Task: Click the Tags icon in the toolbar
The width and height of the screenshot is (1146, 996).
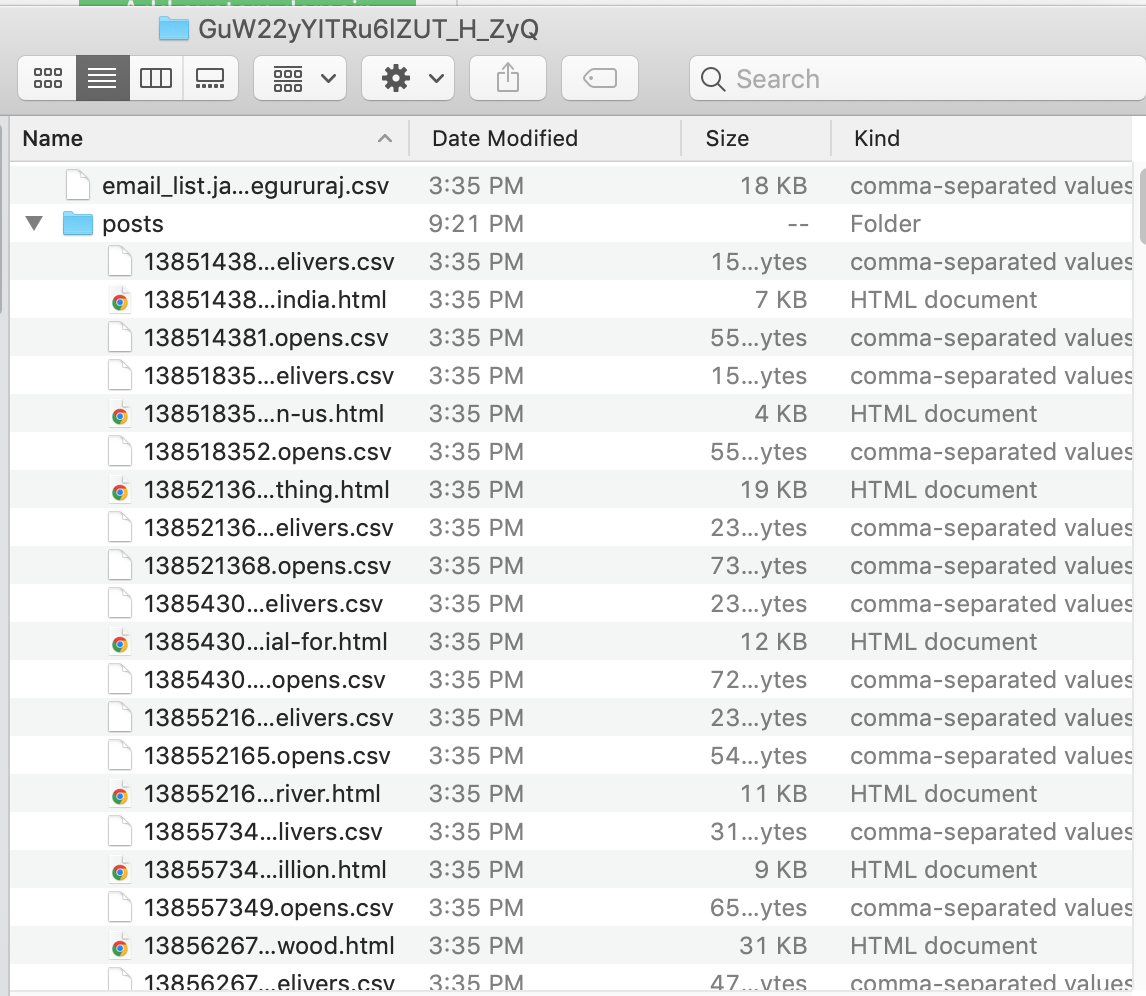Action: tap(599, 78)
